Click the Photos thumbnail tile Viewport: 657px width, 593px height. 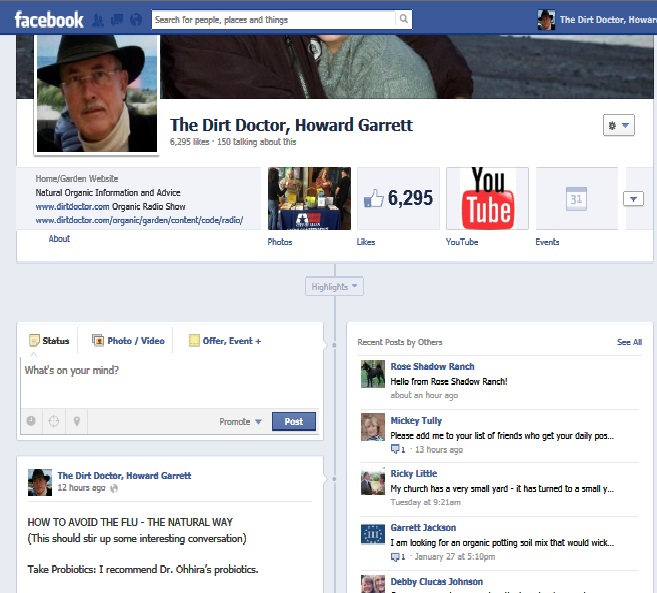tap(309, 198)
